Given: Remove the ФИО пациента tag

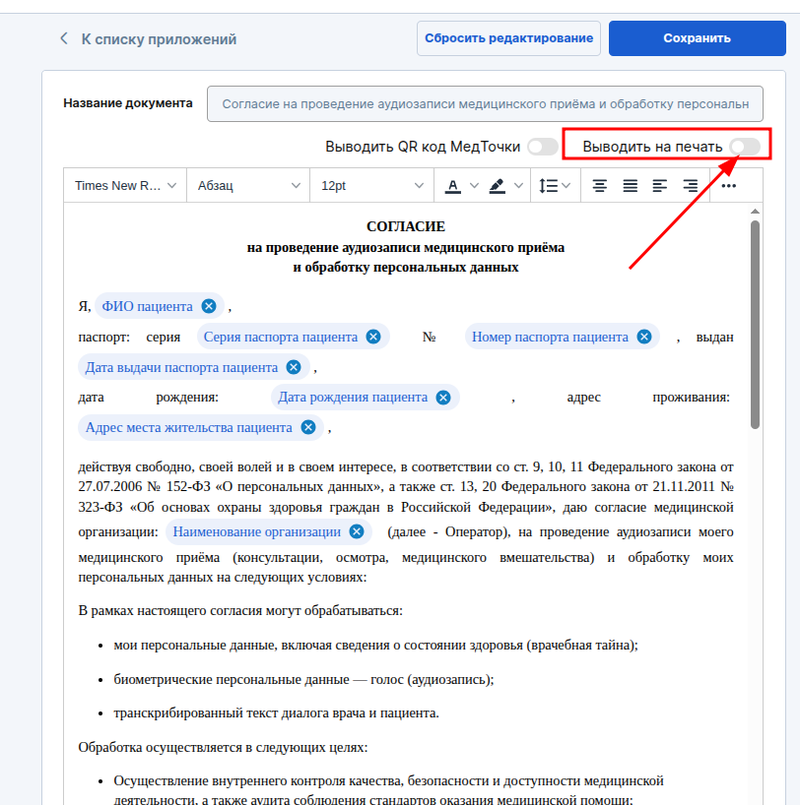Looking at the screenshot, I should click(x=208, y=306).
